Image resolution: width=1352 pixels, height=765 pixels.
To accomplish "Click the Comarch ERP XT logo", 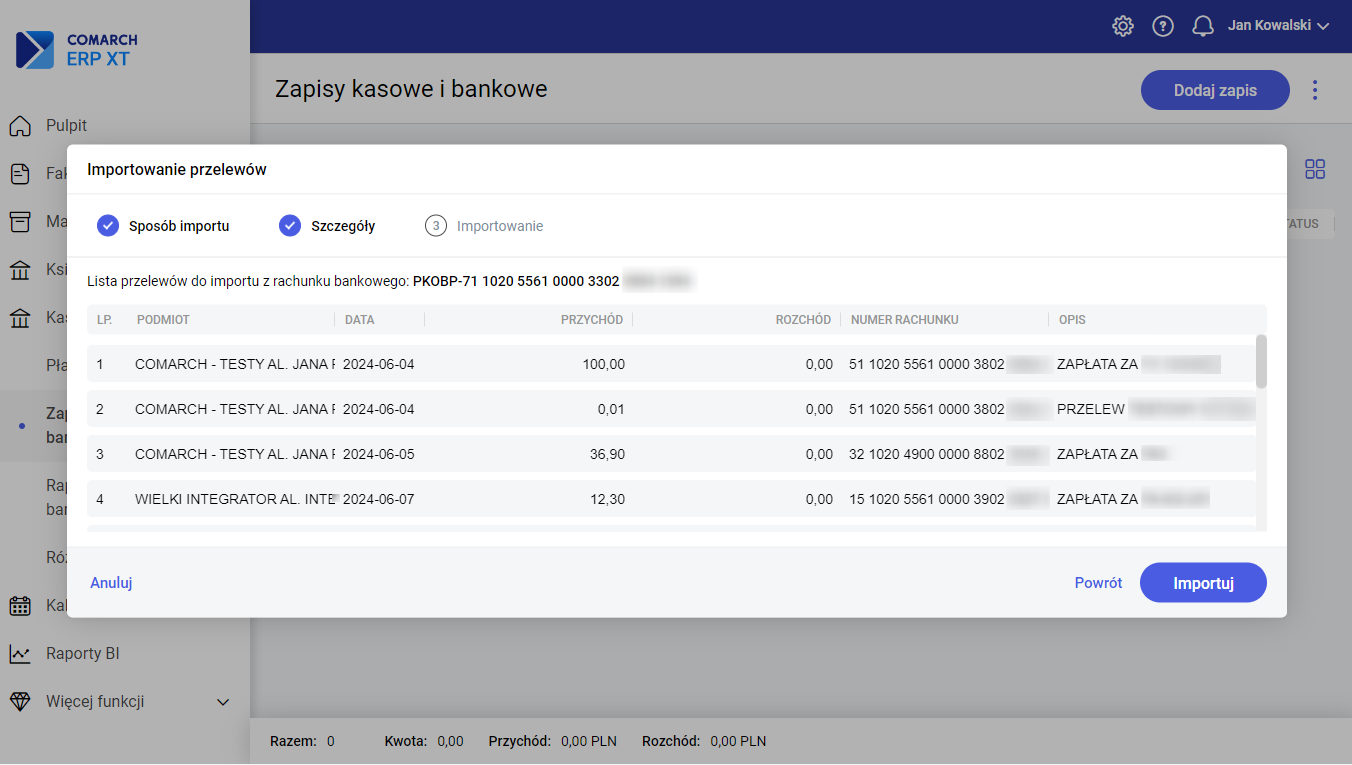I will coord(77,50).
